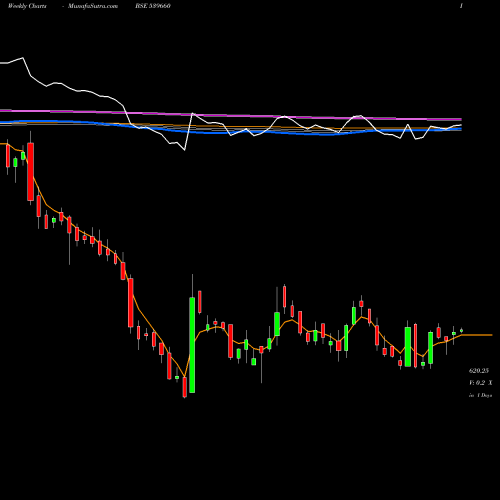Click the 'Weekly Charts' title text
Screen dimensions: 500x500
click(x=27, y=6)
